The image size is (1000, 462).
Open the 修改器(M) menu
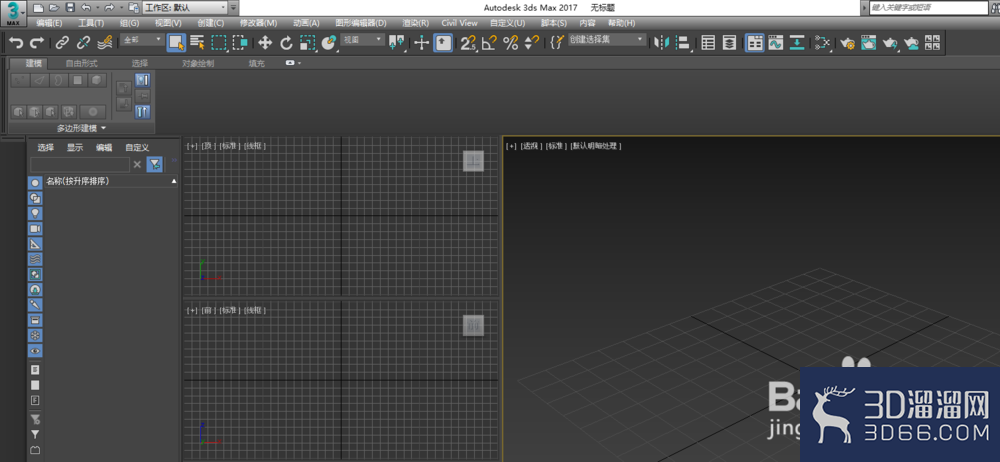258,23
